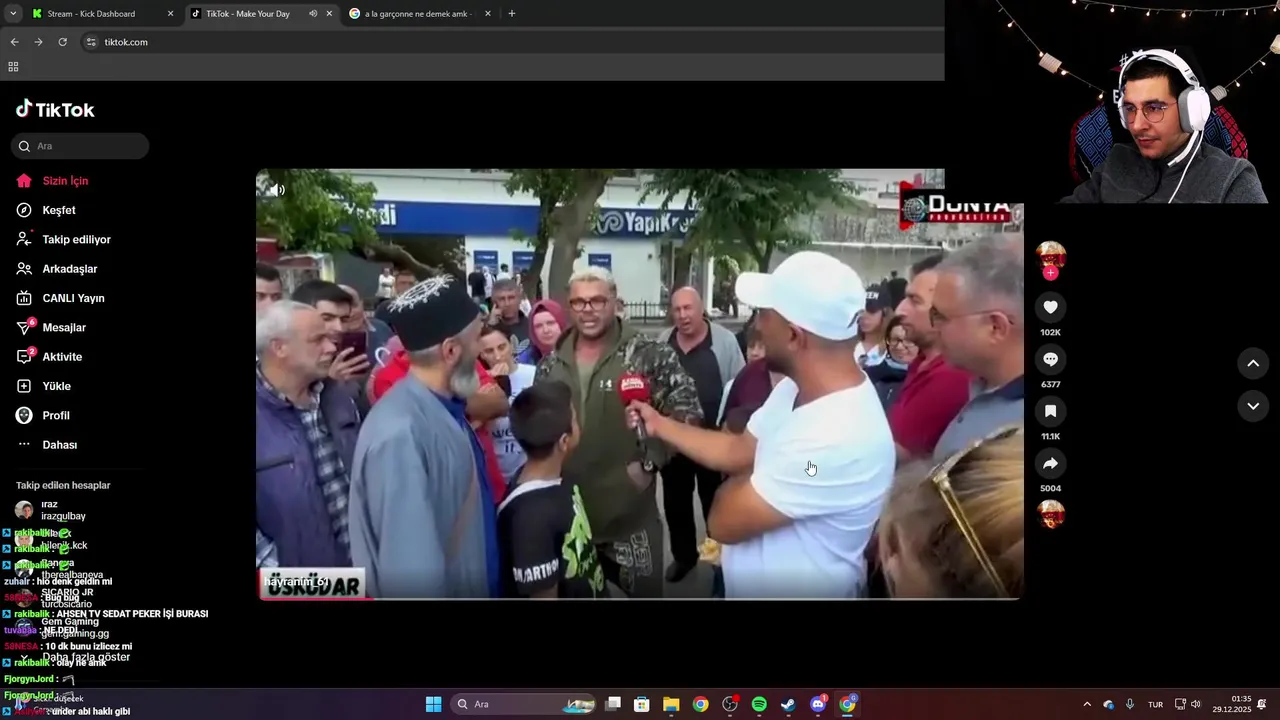Click Yükle to upload a video
Screen dimensions: 1280x720
(56, 386)
